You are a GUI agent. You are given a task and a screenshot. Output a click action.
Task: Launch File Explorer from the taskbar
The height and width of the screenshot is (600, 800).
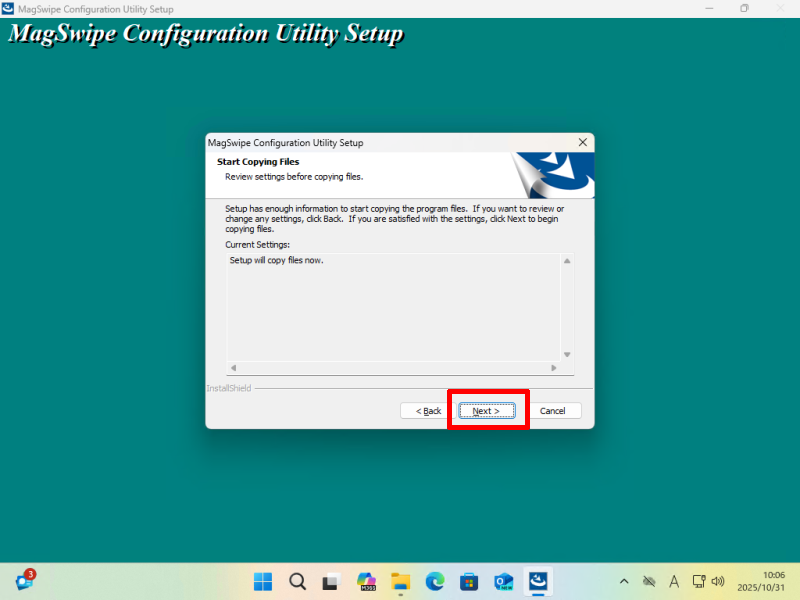click(x=400, y=581)
